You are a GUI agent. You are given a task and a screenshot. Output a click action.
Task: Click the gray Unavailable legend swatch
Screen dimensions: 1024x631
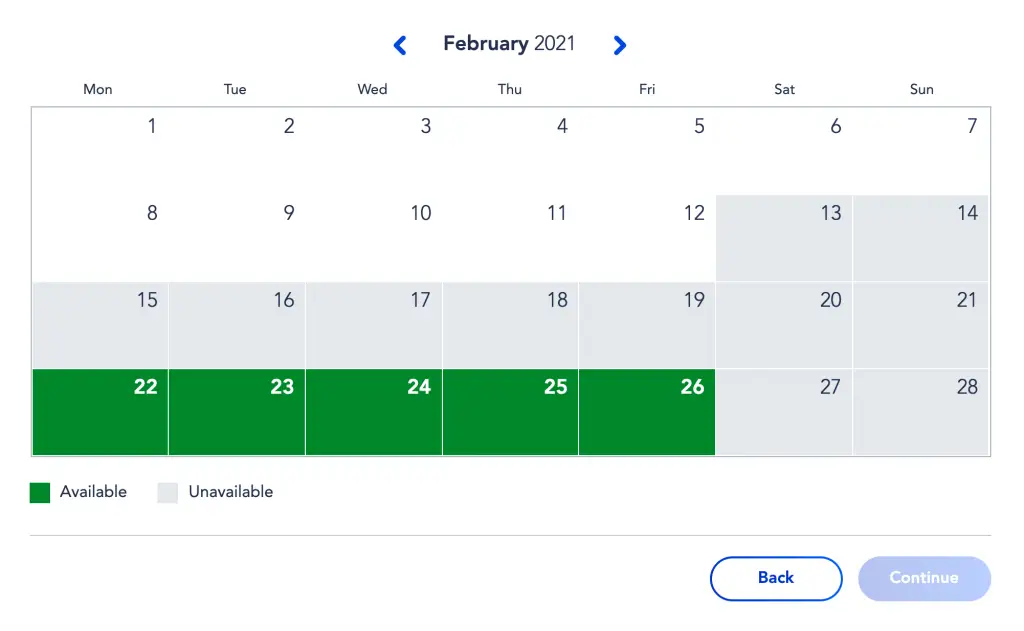(x=168, y=493)
